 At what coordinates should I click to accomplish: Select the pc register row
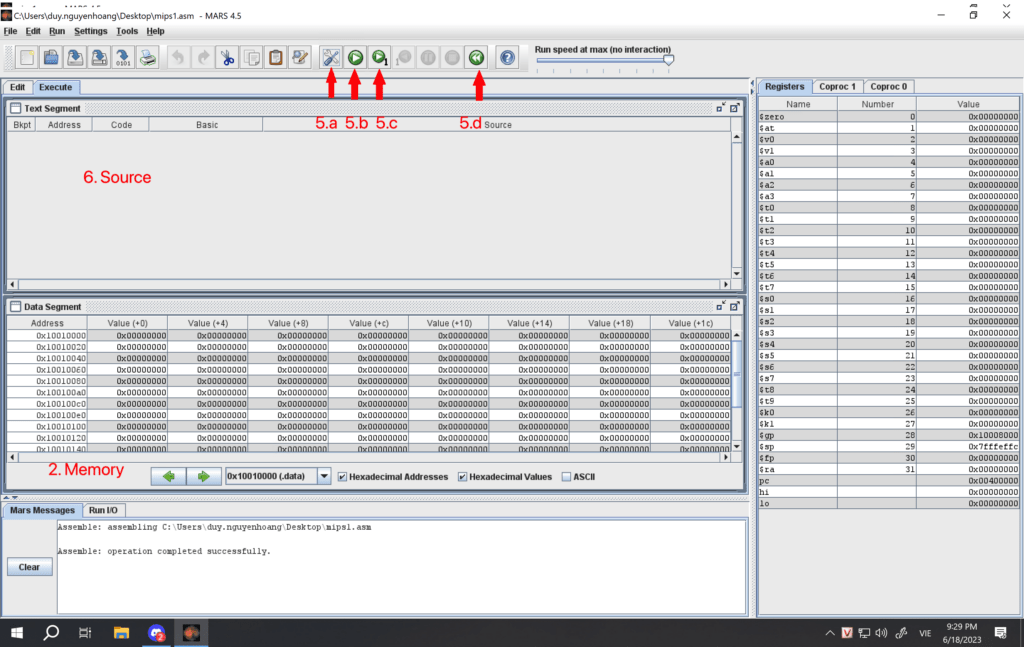(889, 481)
